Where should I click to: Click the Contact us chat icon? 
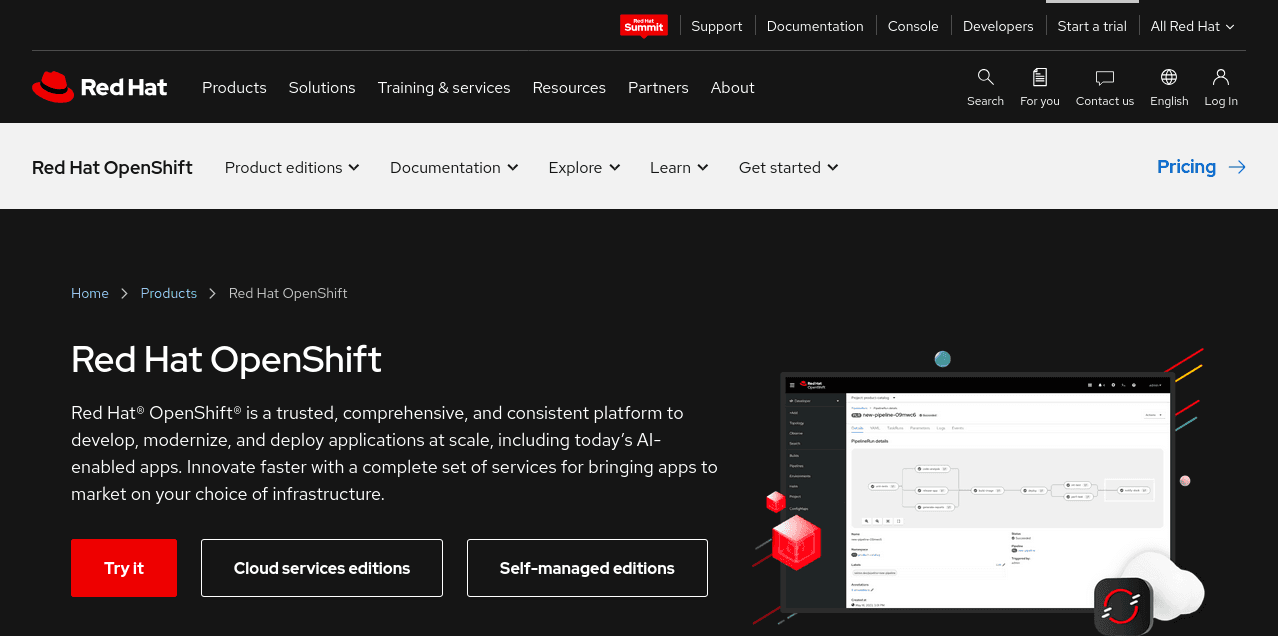tap(1105, 77)
